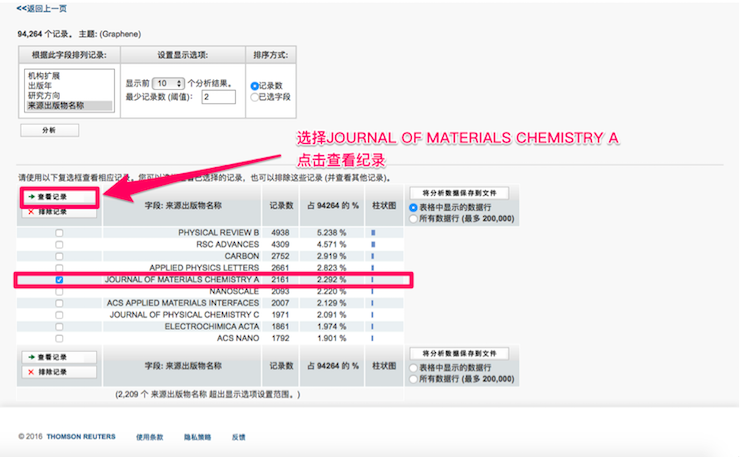Click the 最少记录数 threshold input field

tap(218, 97)
